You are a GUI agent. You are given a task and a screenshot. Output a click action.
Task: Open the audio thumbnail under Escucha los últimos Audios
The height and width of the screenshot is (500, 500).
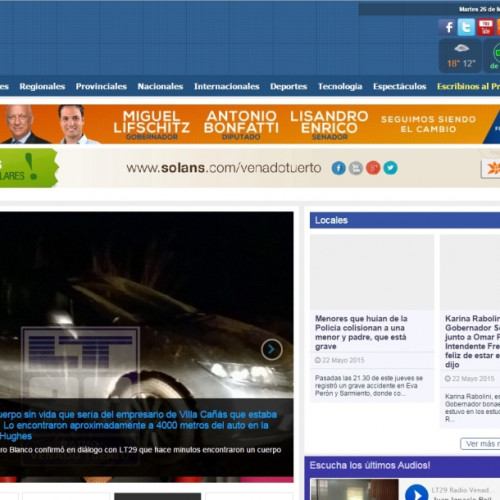(x=354, y=490)
